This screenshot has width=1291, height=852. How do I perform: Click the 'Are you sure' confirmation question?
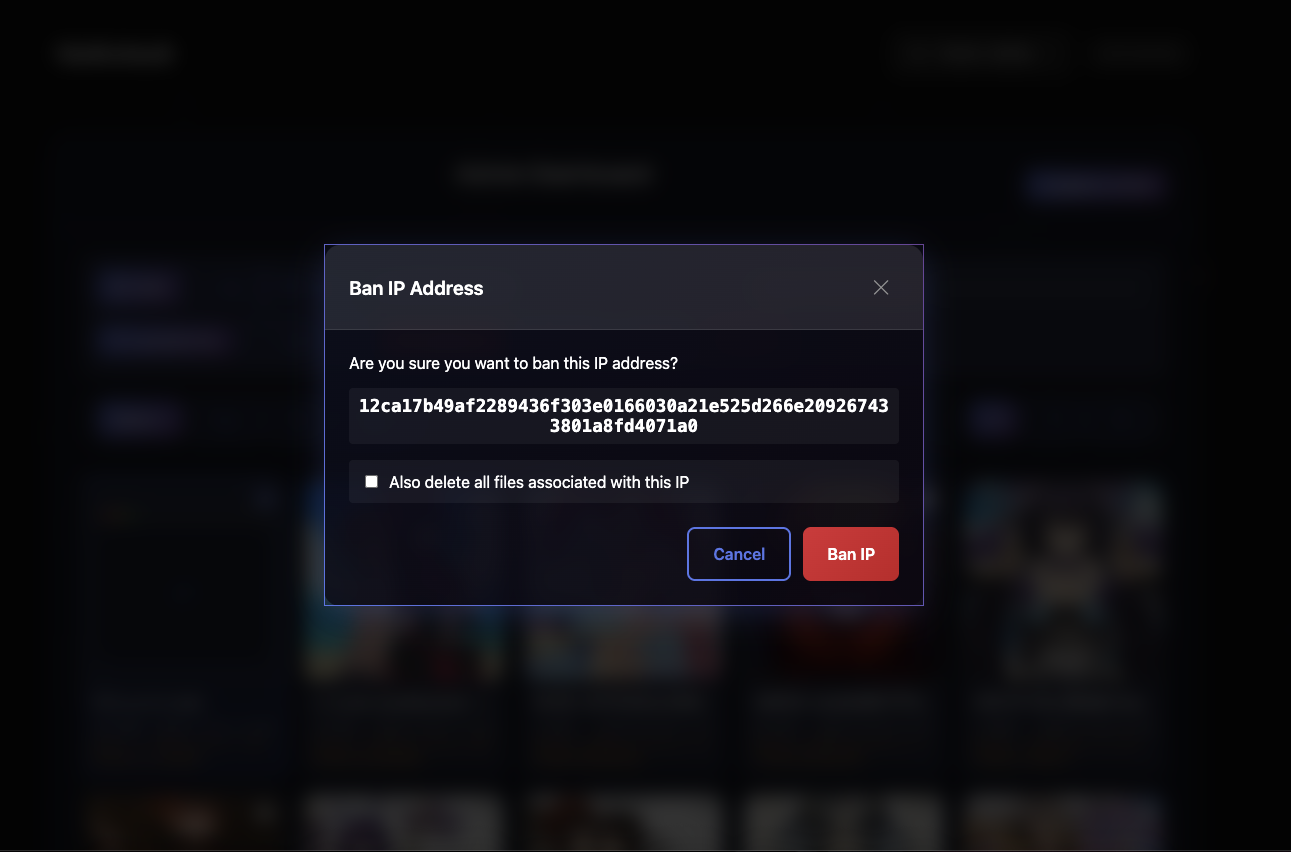(x=514, y=363)
